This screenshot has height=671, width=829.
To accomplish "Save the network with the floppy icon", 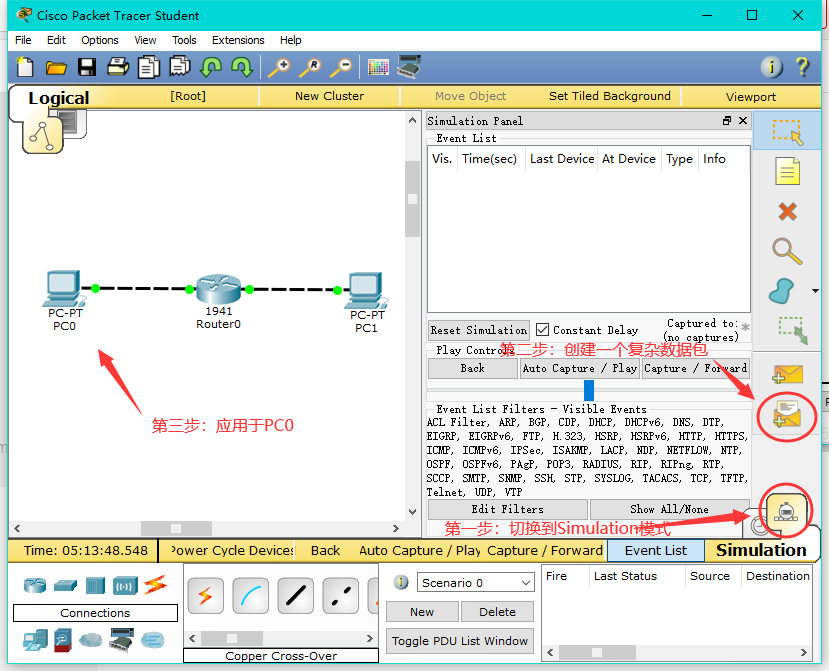I will pyautogui.click(x=87, y=67).
